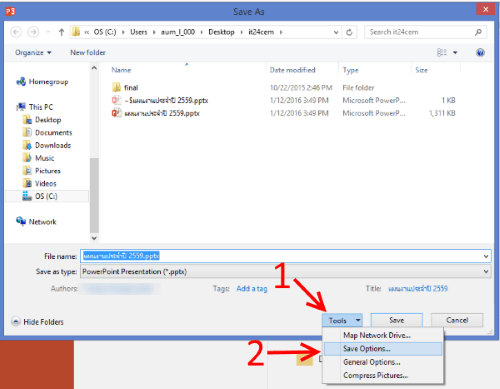Image resolution: width=500 pixels, height=389 pixels.
Task: Click the 10/22/2015 2:46 PM date cell
Action: coord(301,88)
